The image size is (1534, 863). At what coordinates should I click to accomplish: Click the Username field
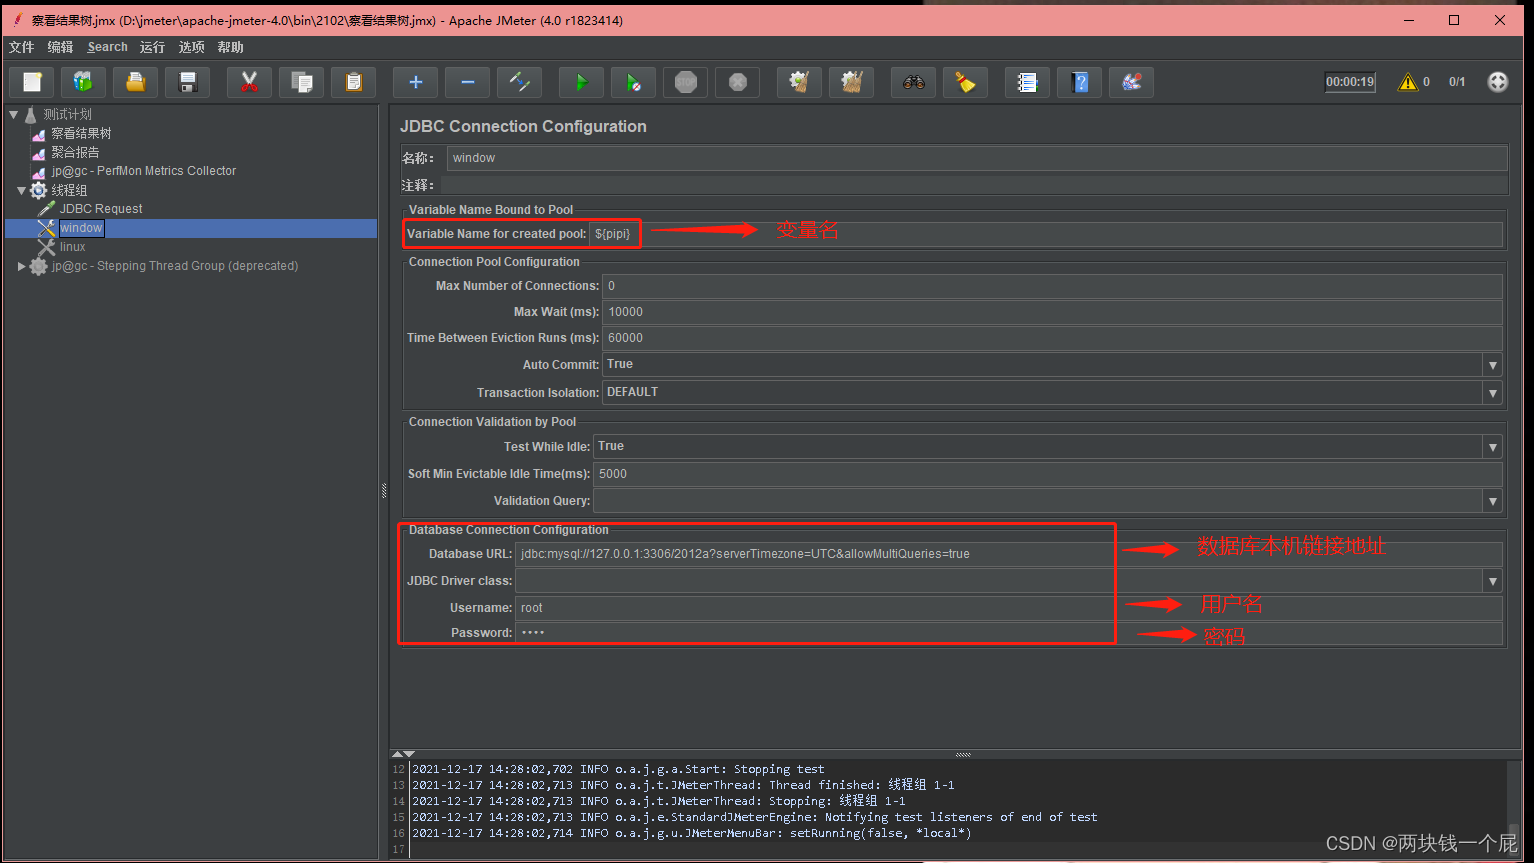[x=1009, y=608]
